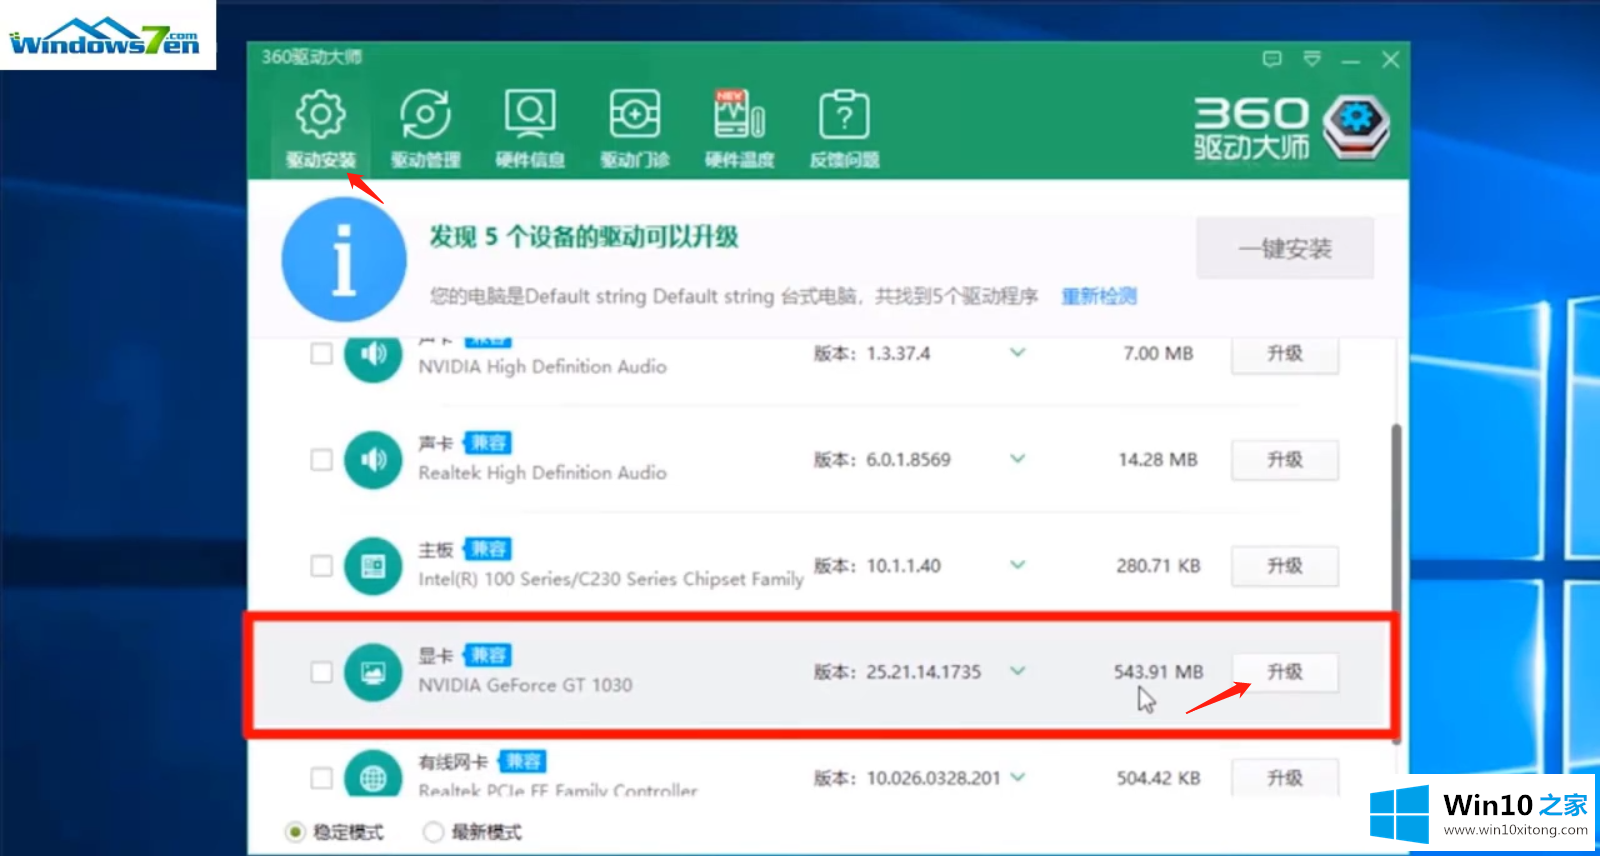The width and height of the screenshot is (1600, 856).
Task: Open the 硬件温度 thermometer icon tab
Action: pyautogui.click(x=740, y=128)
